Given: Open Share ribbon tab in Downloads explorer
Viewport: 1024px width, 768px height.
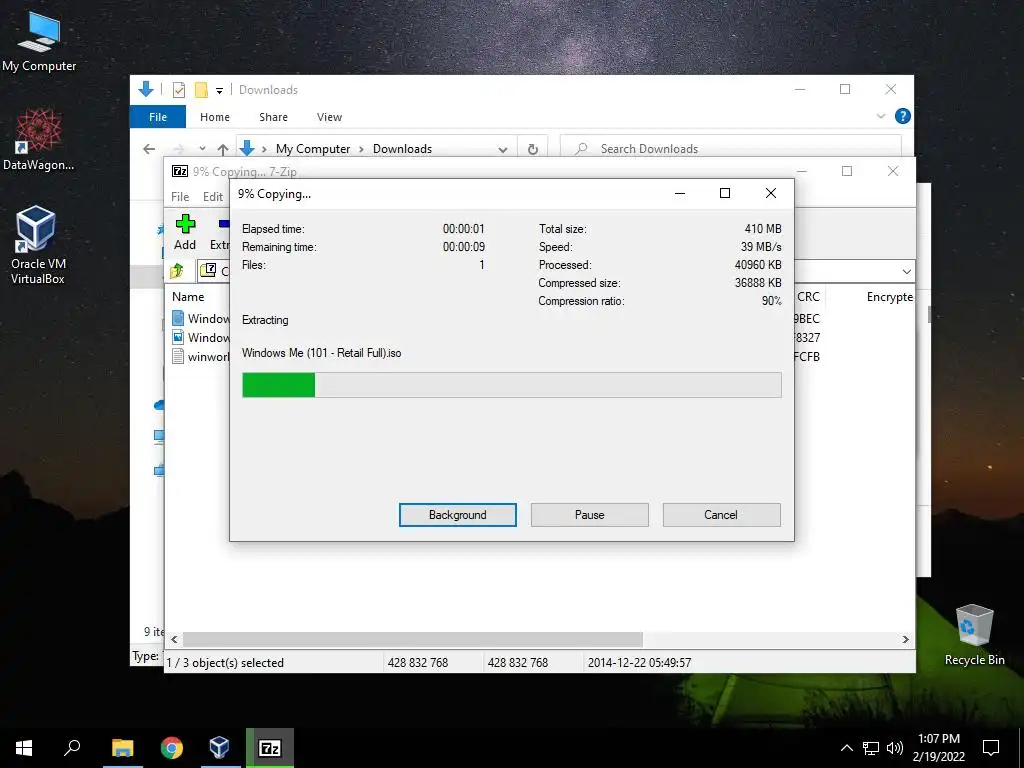Looking at the screenshot, I should coord(273,117).
